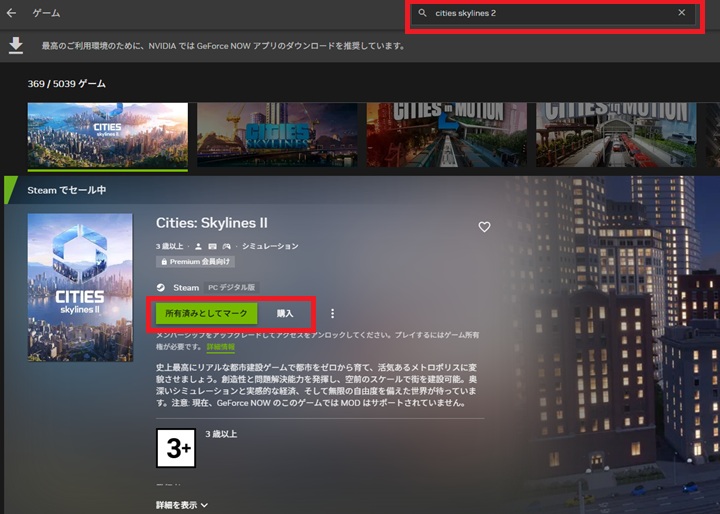The height and width of the screenshot is (514, 720).
Task: Select the Cities: Skylines II thumbnail
Action: (x=107, y=134)
